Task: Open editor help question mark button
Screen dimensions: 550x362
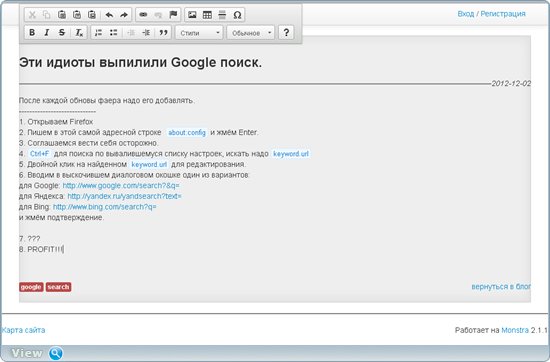Action: pos(286,33)
